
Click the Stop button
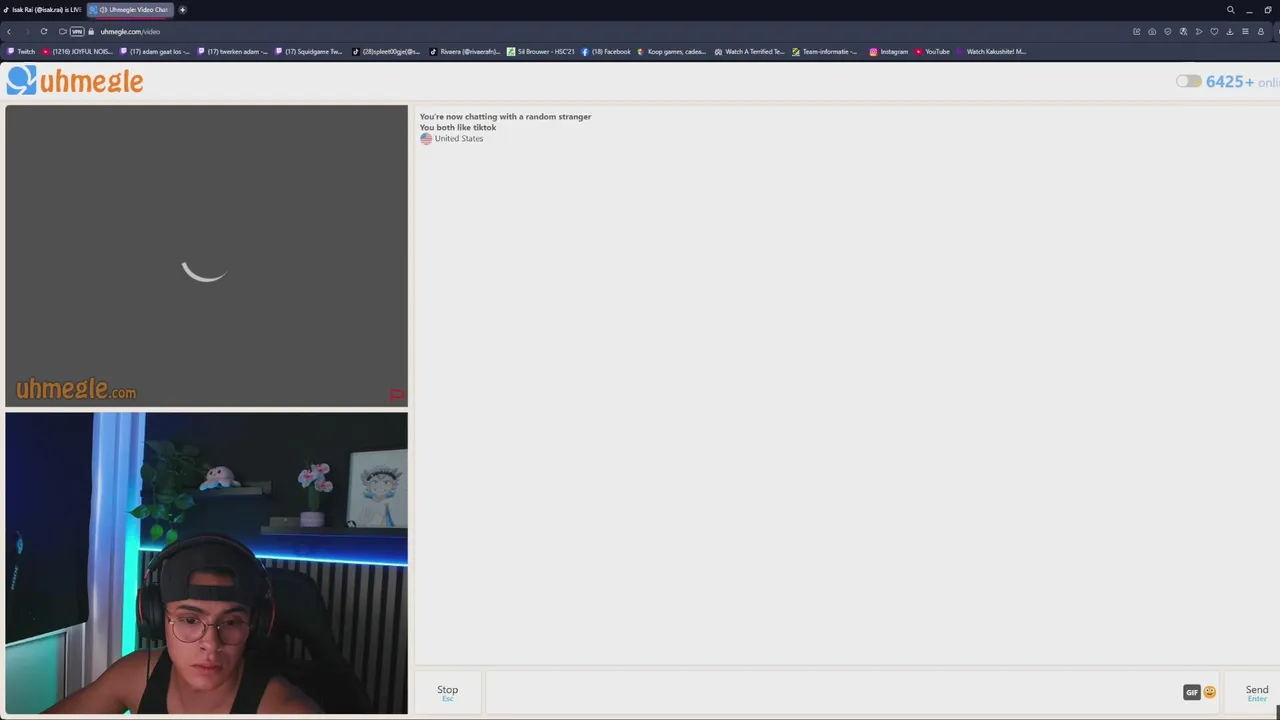pyautogui.click(x=447, y=691)
